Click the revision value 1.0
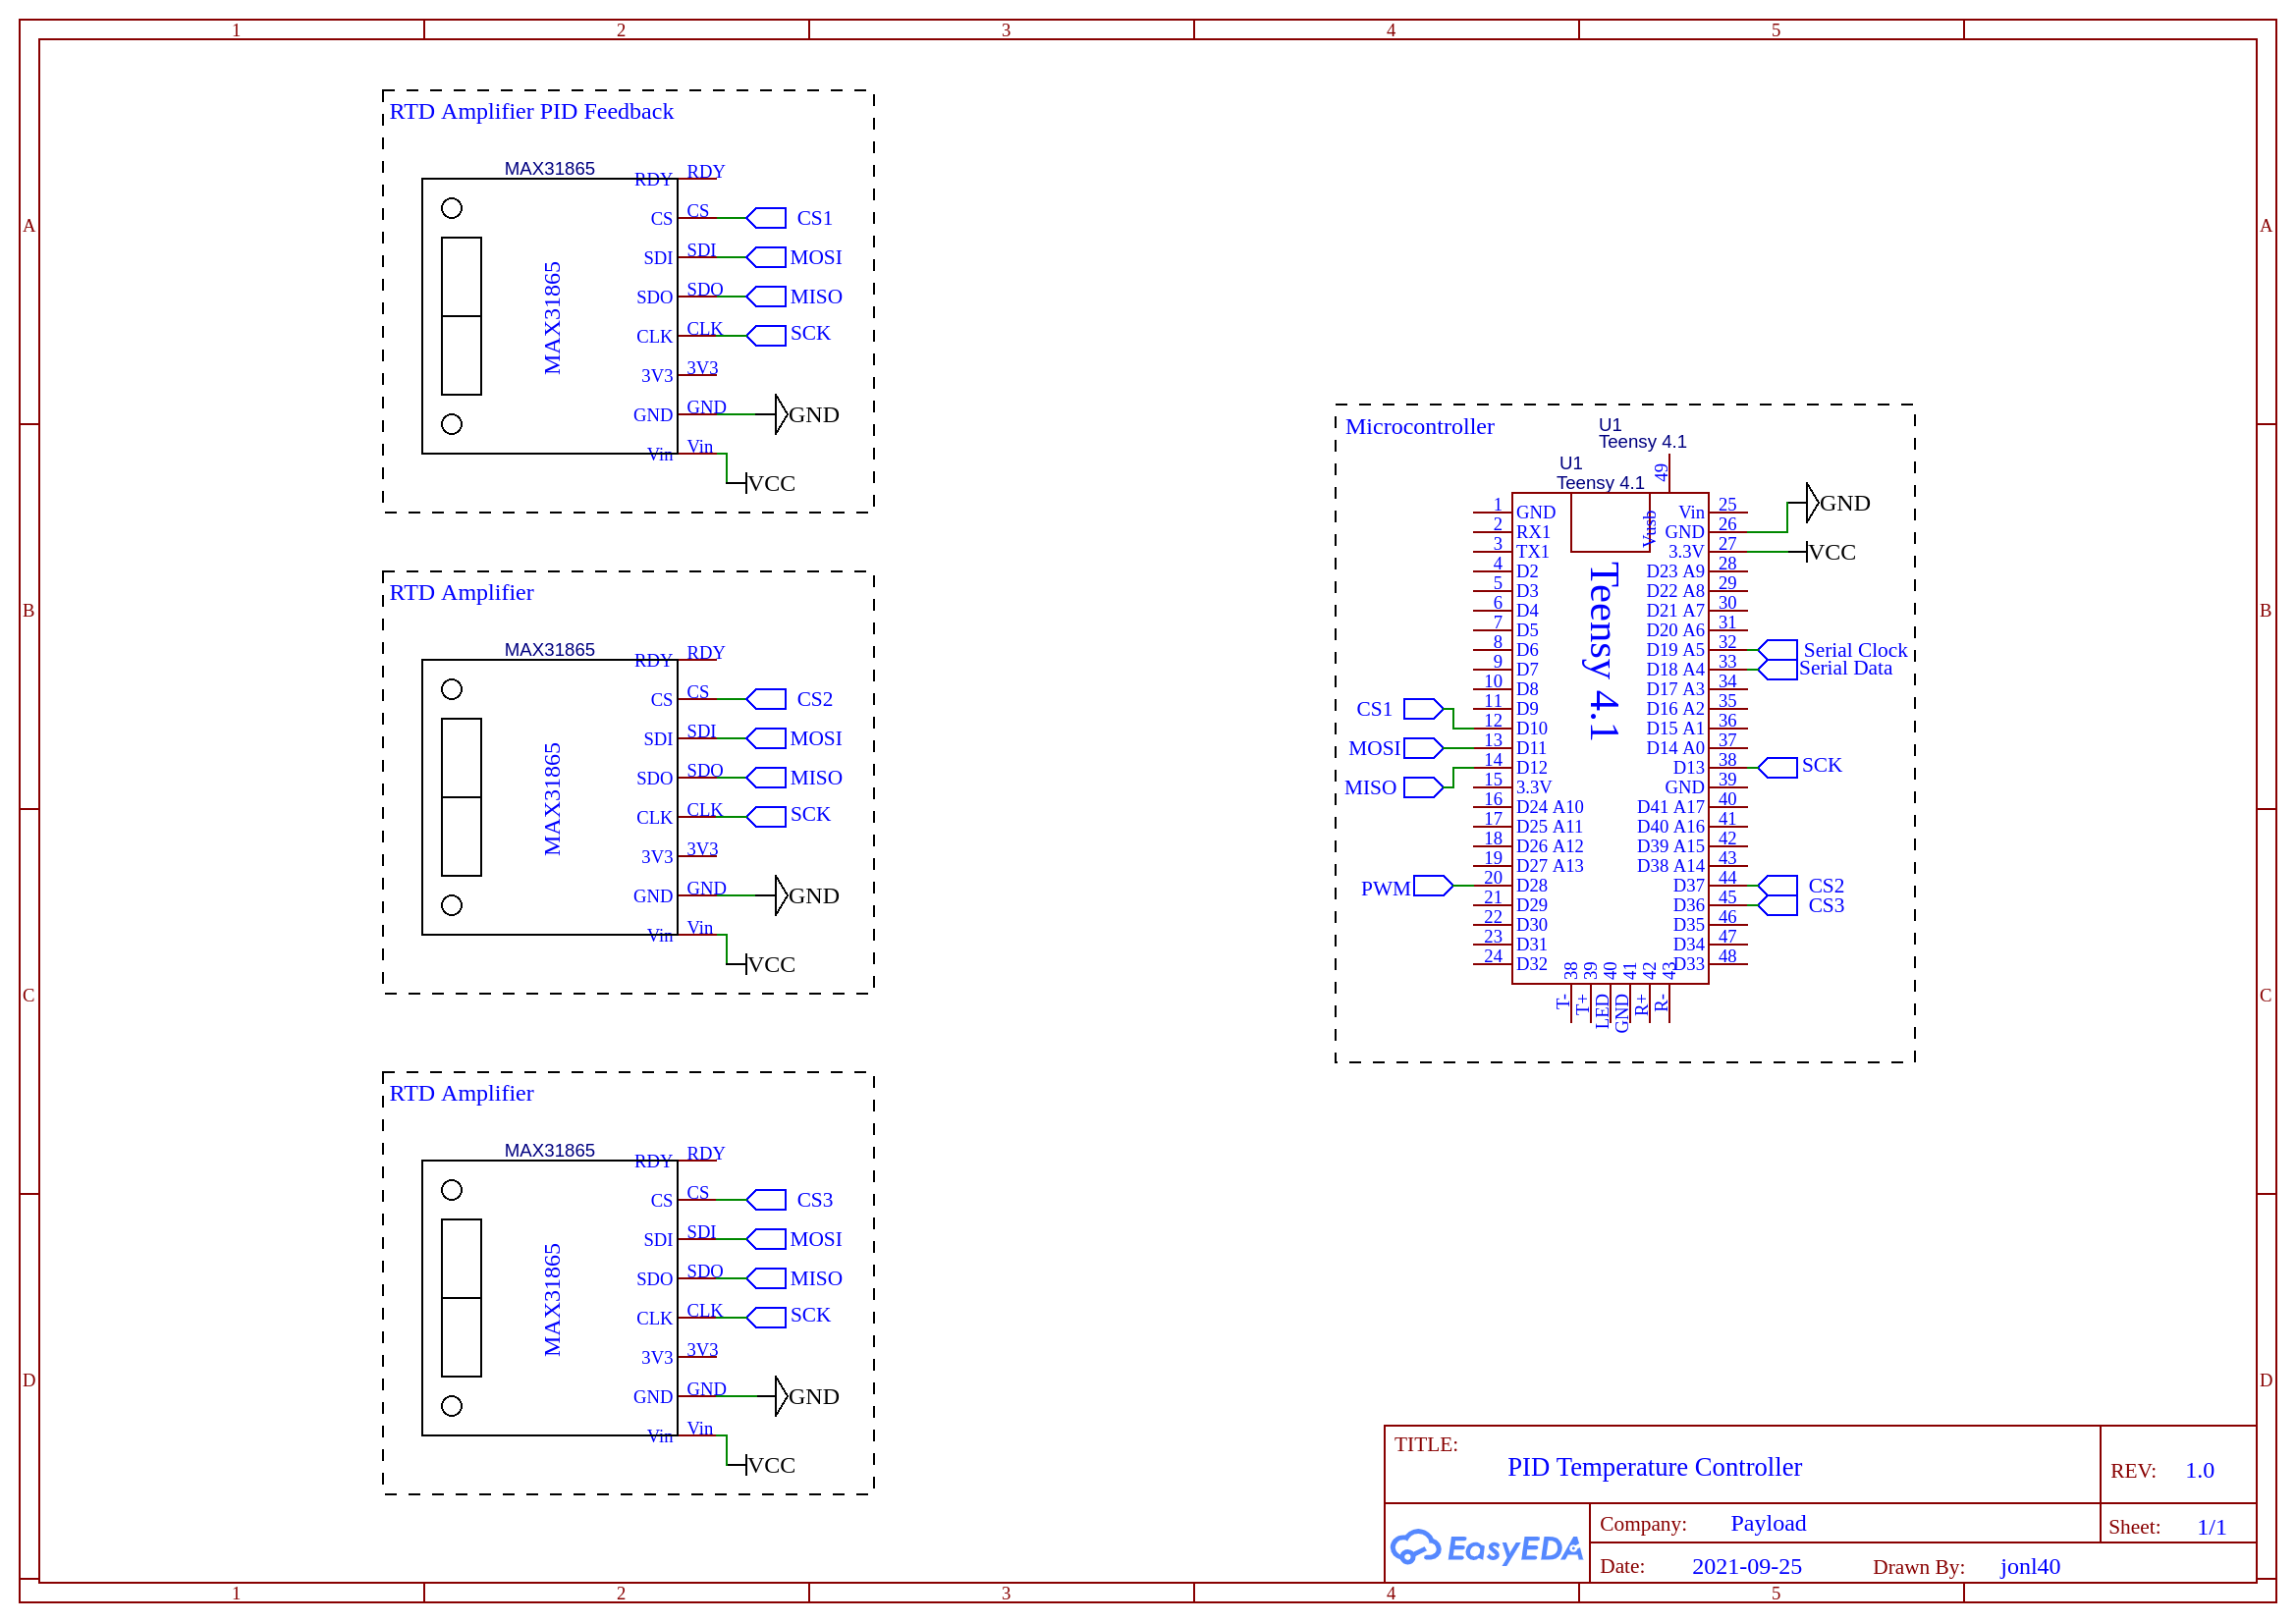This screenshot has width=2296, height=1623. click(2199, 1470)
